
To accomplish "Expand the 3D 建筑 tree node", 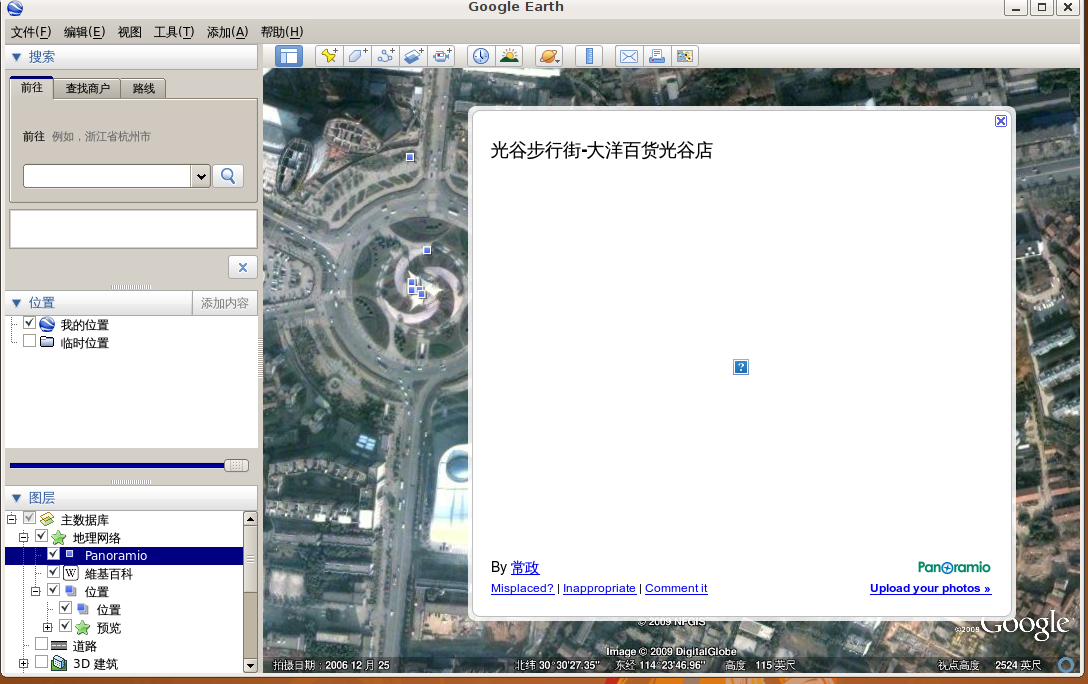I will tap(24, 663).
